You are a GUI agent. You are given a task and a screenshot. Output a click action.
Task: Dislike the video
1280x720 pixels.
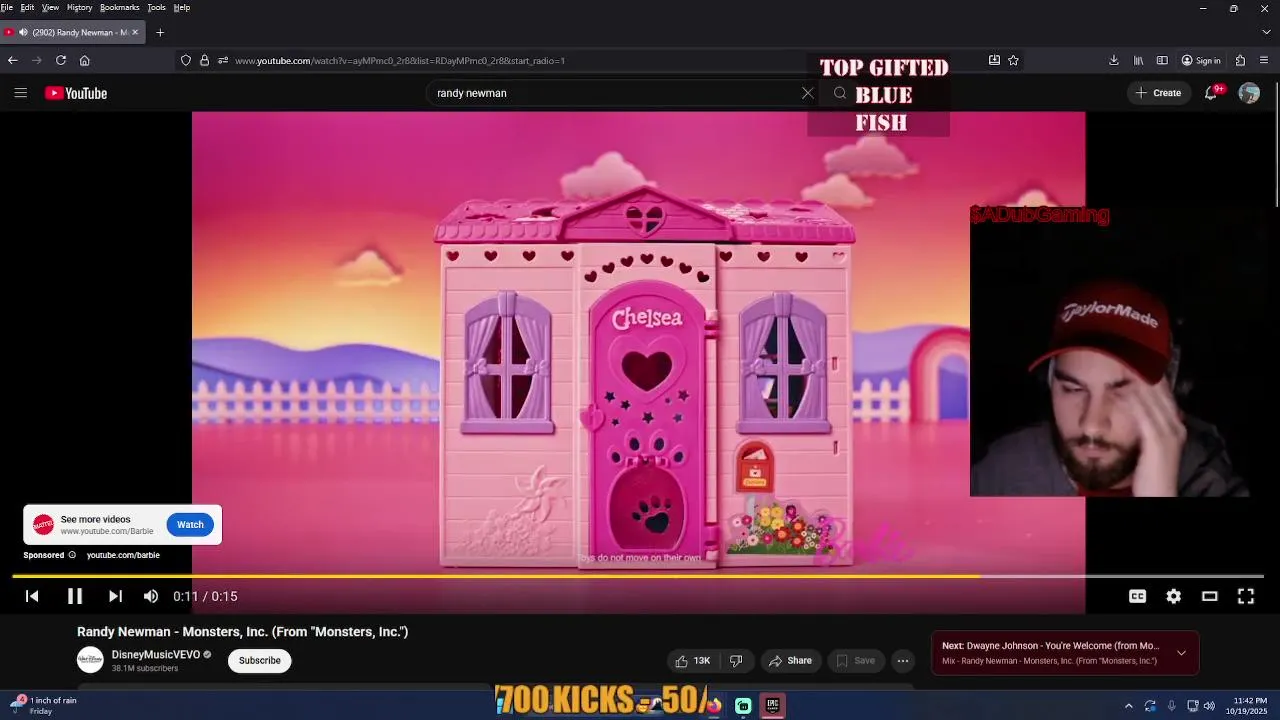[x=736, y=660]
